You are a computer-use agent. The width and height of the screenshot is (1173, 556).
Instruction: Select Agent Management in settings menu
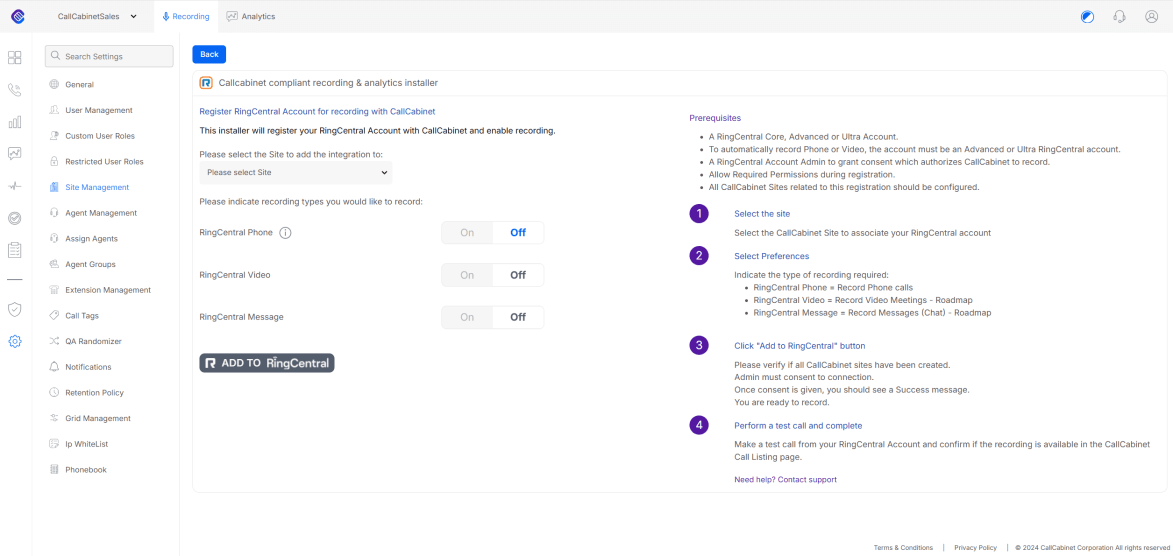(x=101, y=213)
